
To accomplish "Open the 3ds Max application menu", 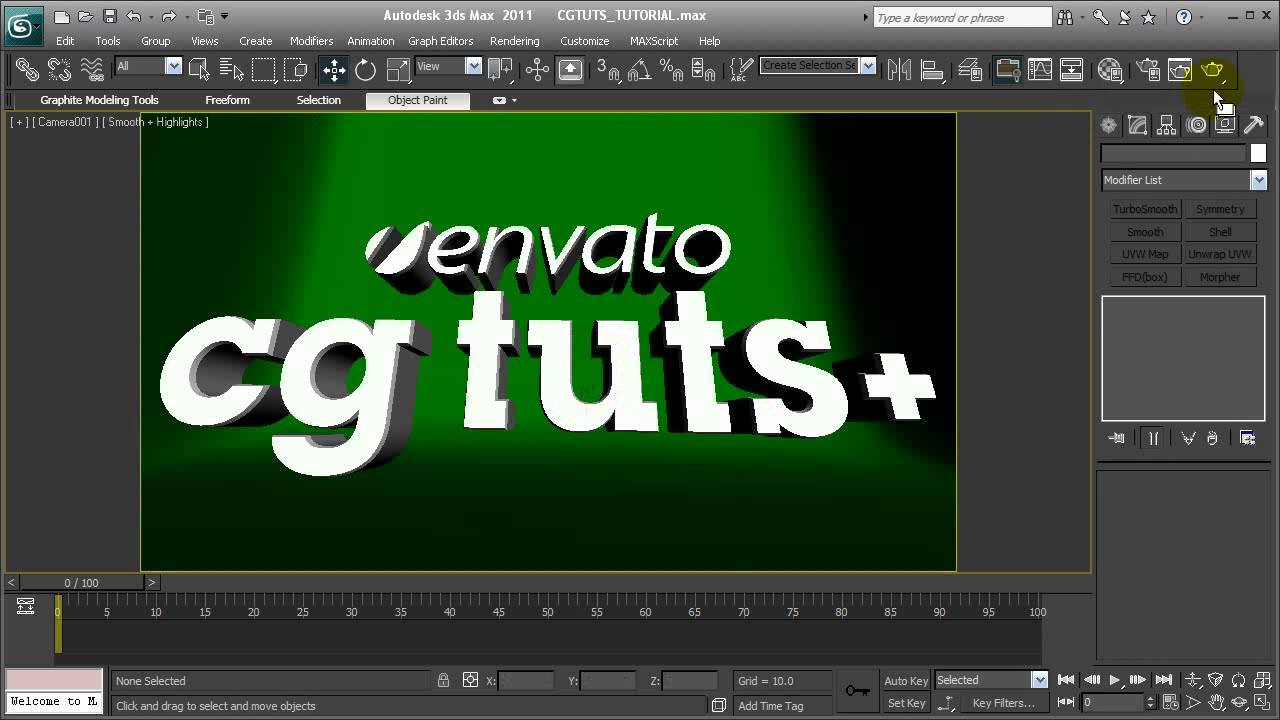I will point(23,25).
